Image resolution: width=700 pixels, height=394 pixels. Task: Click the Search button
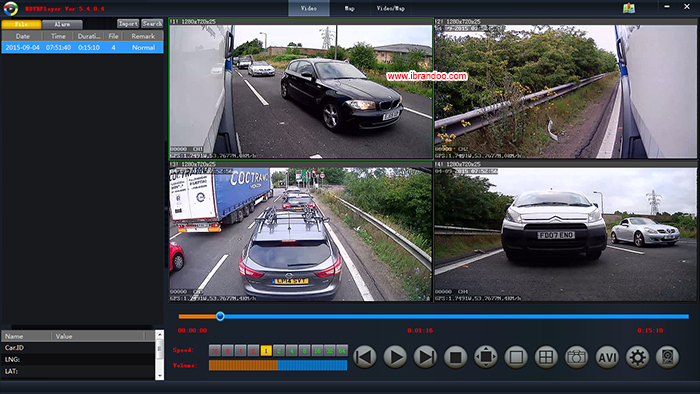[152, 24]
